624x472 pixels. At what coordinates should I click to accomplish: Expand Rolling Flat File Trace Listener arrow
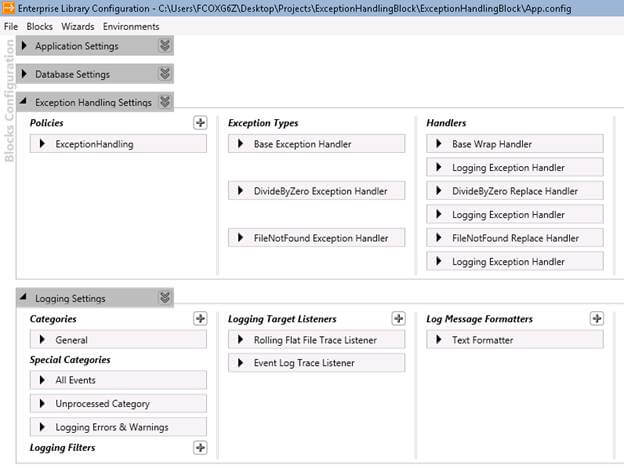[241, 340]
